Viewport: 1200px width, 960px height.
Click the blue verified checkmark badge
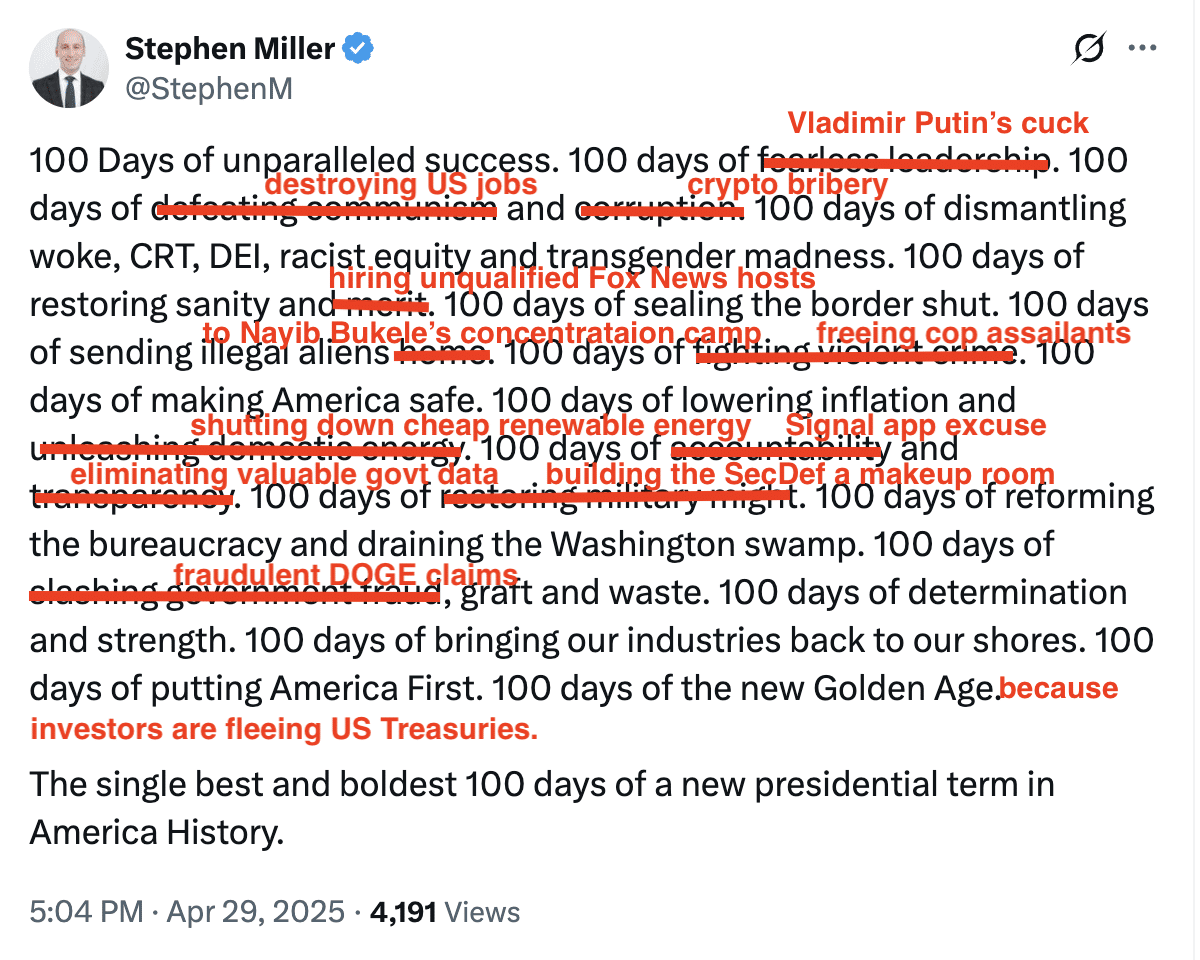pos(358,48)
